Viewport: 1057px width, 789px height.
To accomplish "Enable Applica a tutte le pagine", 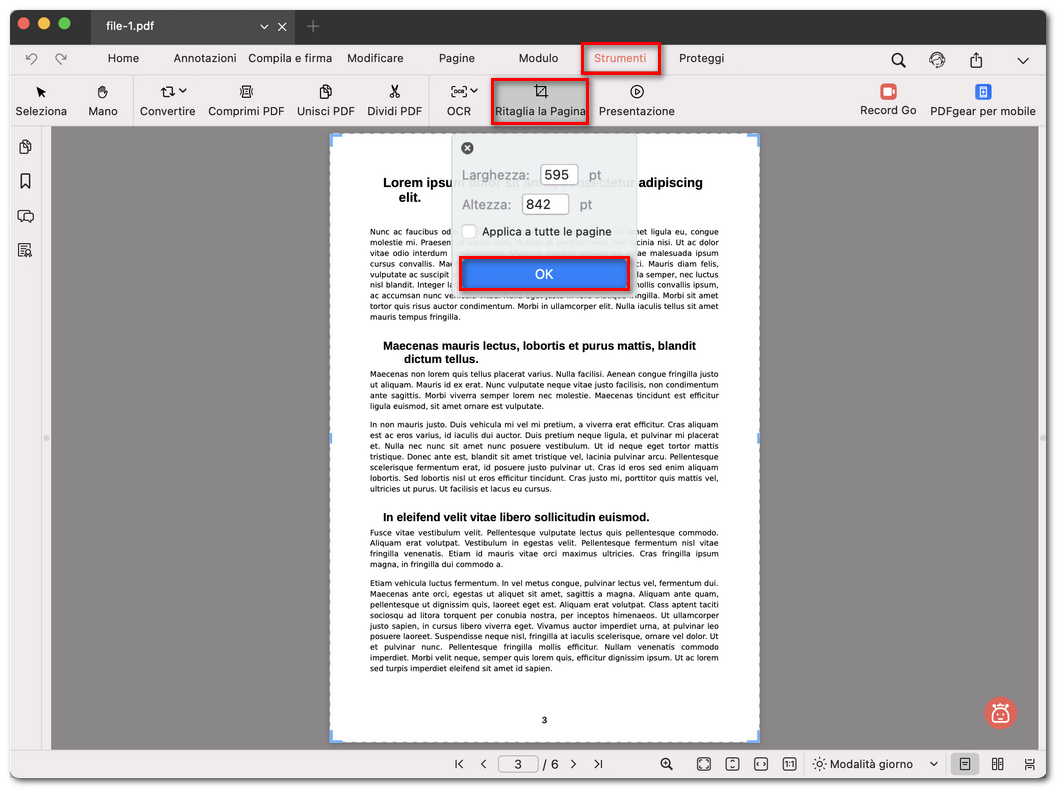I will click(x=468, y=231).
